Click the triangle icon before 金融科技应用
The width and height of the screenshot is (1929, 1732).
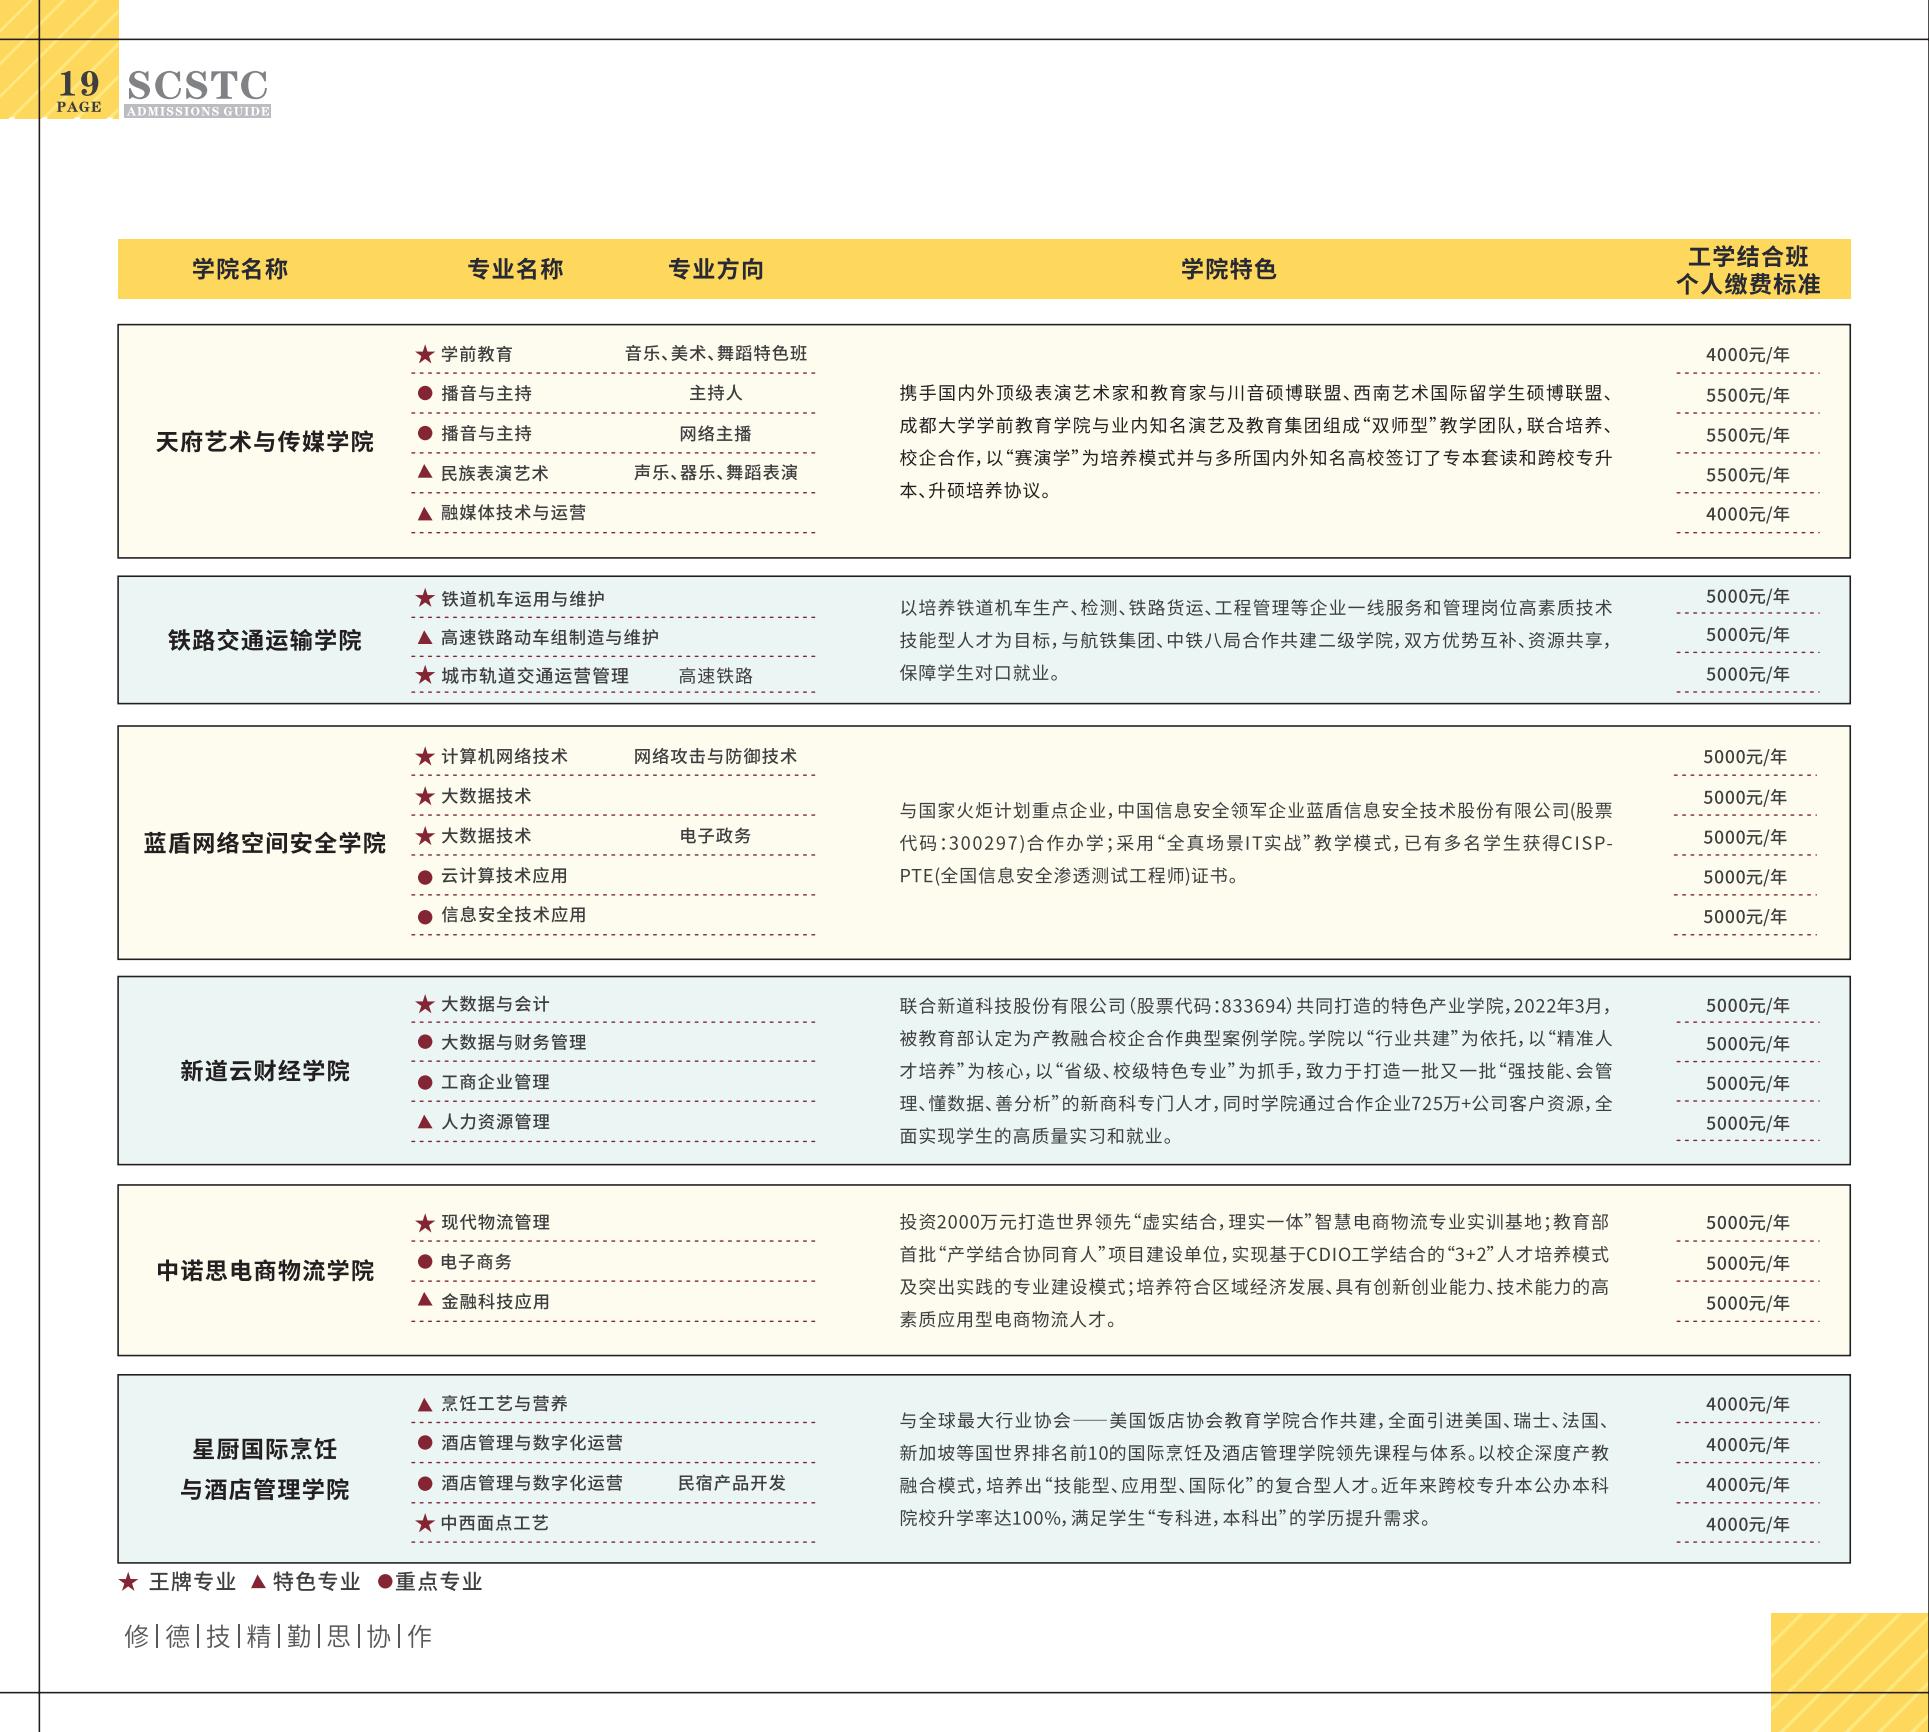coord(425,1301)
